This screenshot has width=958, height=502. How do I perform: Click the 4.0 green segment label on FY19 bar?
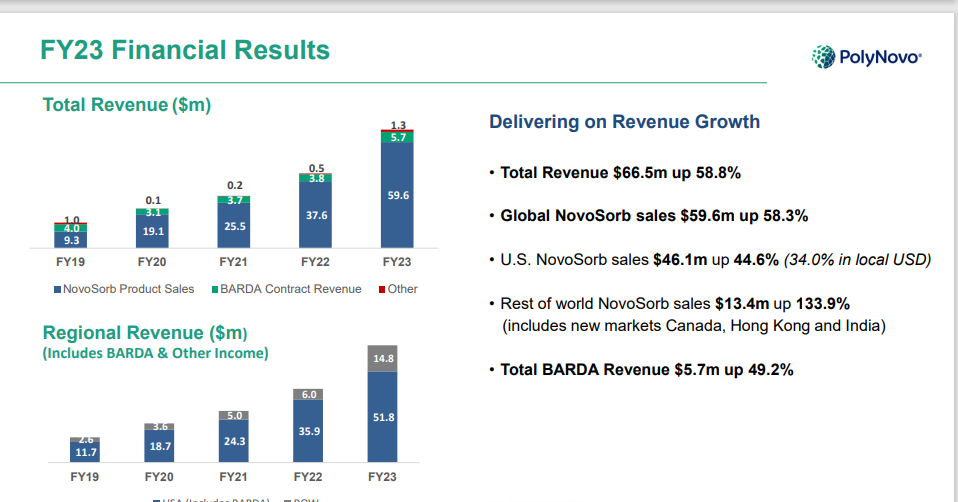tap(71, 228)
